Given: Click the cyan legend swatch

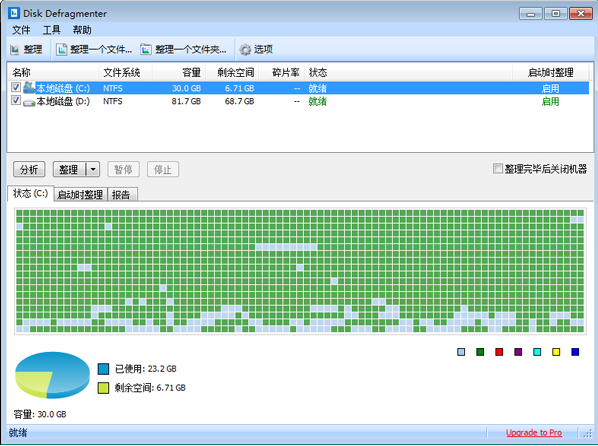Looking at the screenshot, I should point(537,352).
